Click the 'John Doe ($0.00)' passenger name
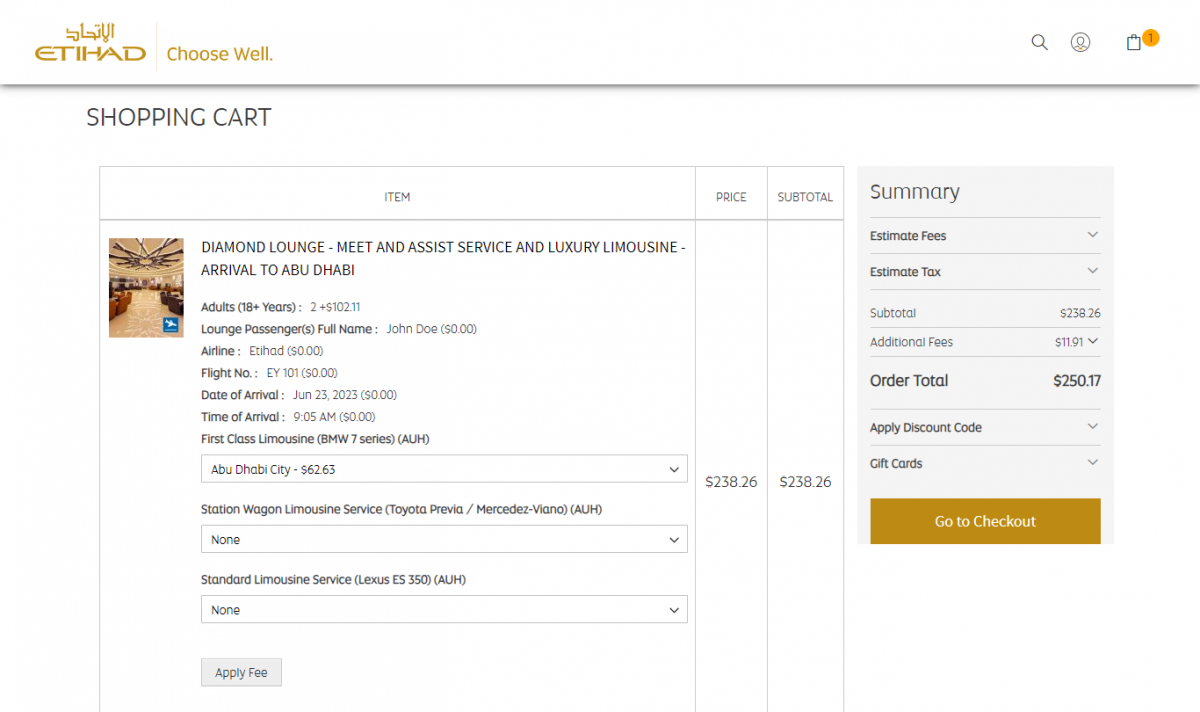Image resolution: width=1200 pixels, height=712 pixels. (x=432, y=329)
